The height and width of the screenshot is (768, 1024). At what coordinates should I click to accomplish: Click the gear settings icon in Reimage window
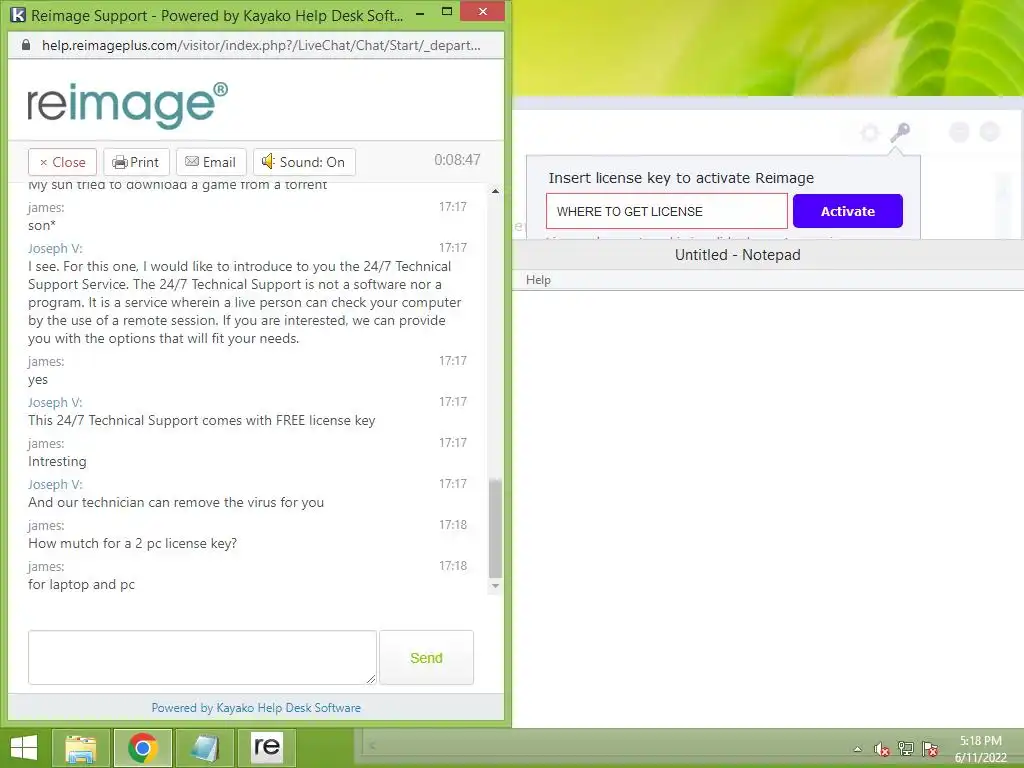(869, 133)
